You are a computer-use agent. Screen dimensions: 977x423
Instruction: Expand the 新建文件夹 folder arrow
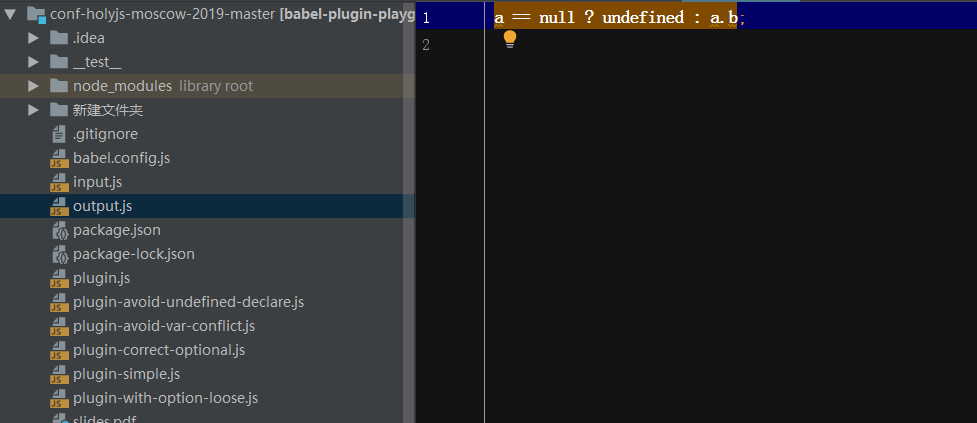point(33,110)
